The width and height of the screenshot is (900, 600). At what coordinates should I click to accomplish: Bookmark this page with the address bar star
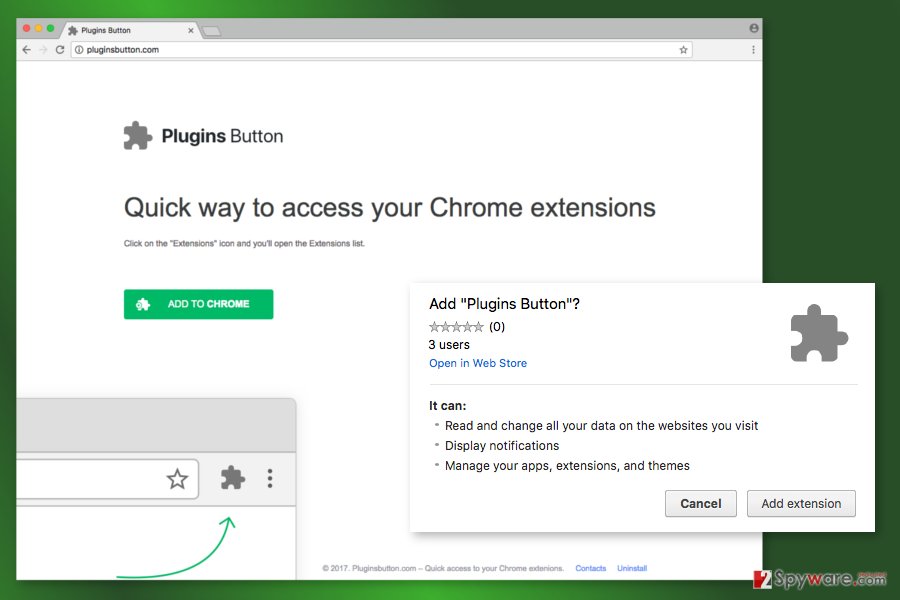click(683, 50)
